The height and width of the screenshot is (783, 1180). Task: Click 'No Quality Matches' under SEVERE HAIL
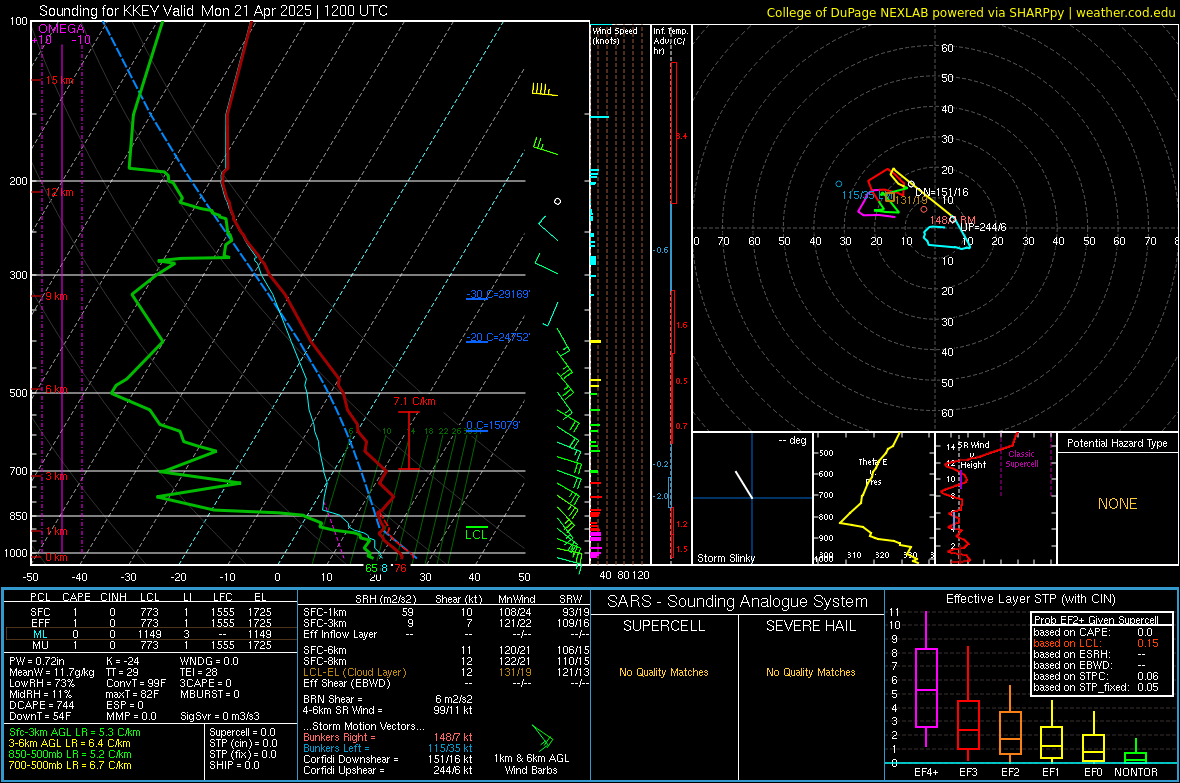pyautogui.click(x=810, y=672)
